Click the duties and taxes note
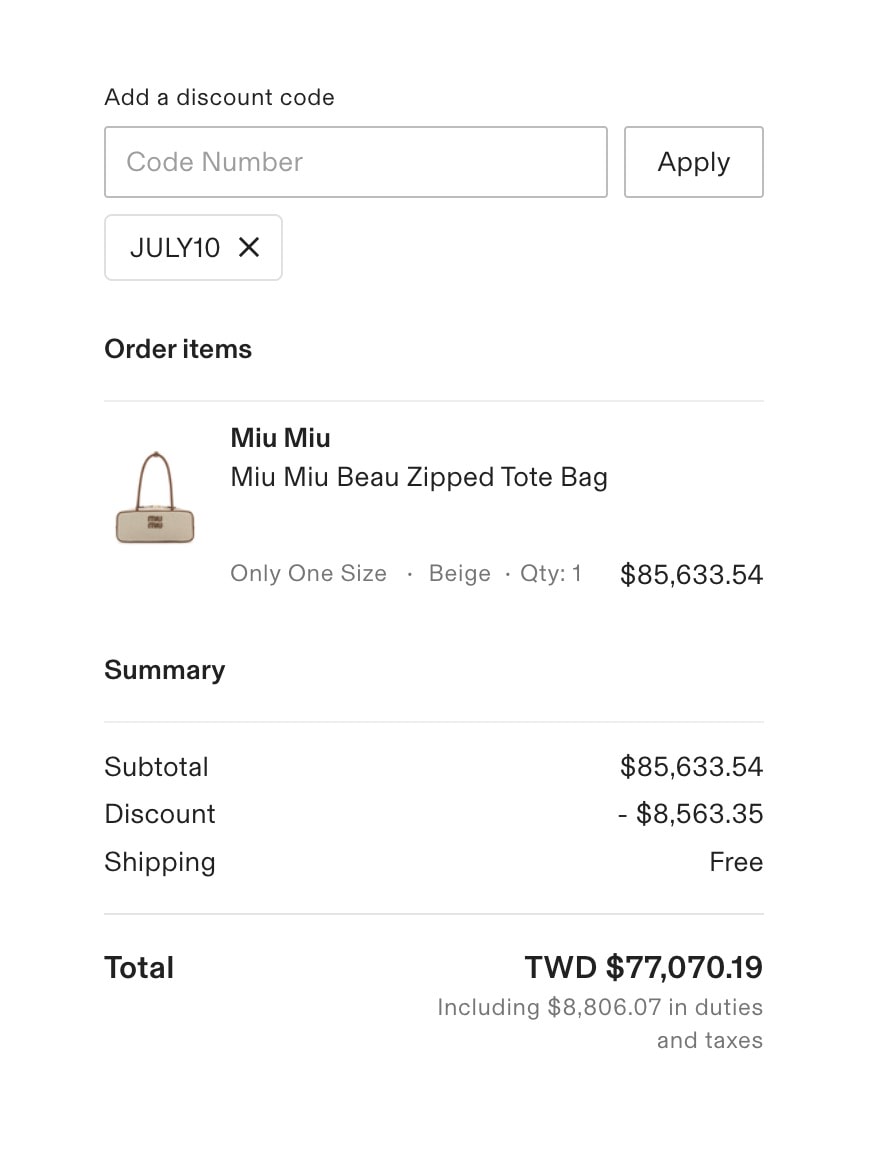The width and height of the screenshot is (896, 1168). pos(600,1023)
